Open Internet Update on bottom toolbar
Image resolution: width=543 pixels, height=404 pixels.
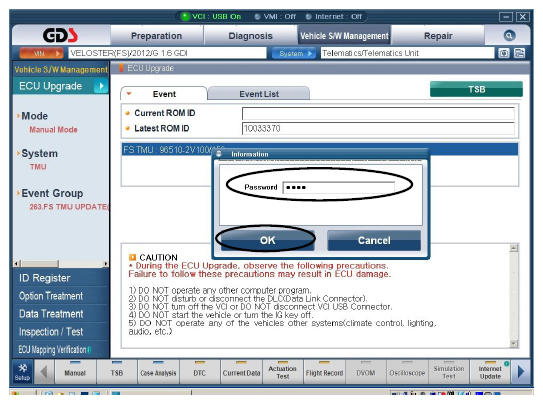coord(490,372)
